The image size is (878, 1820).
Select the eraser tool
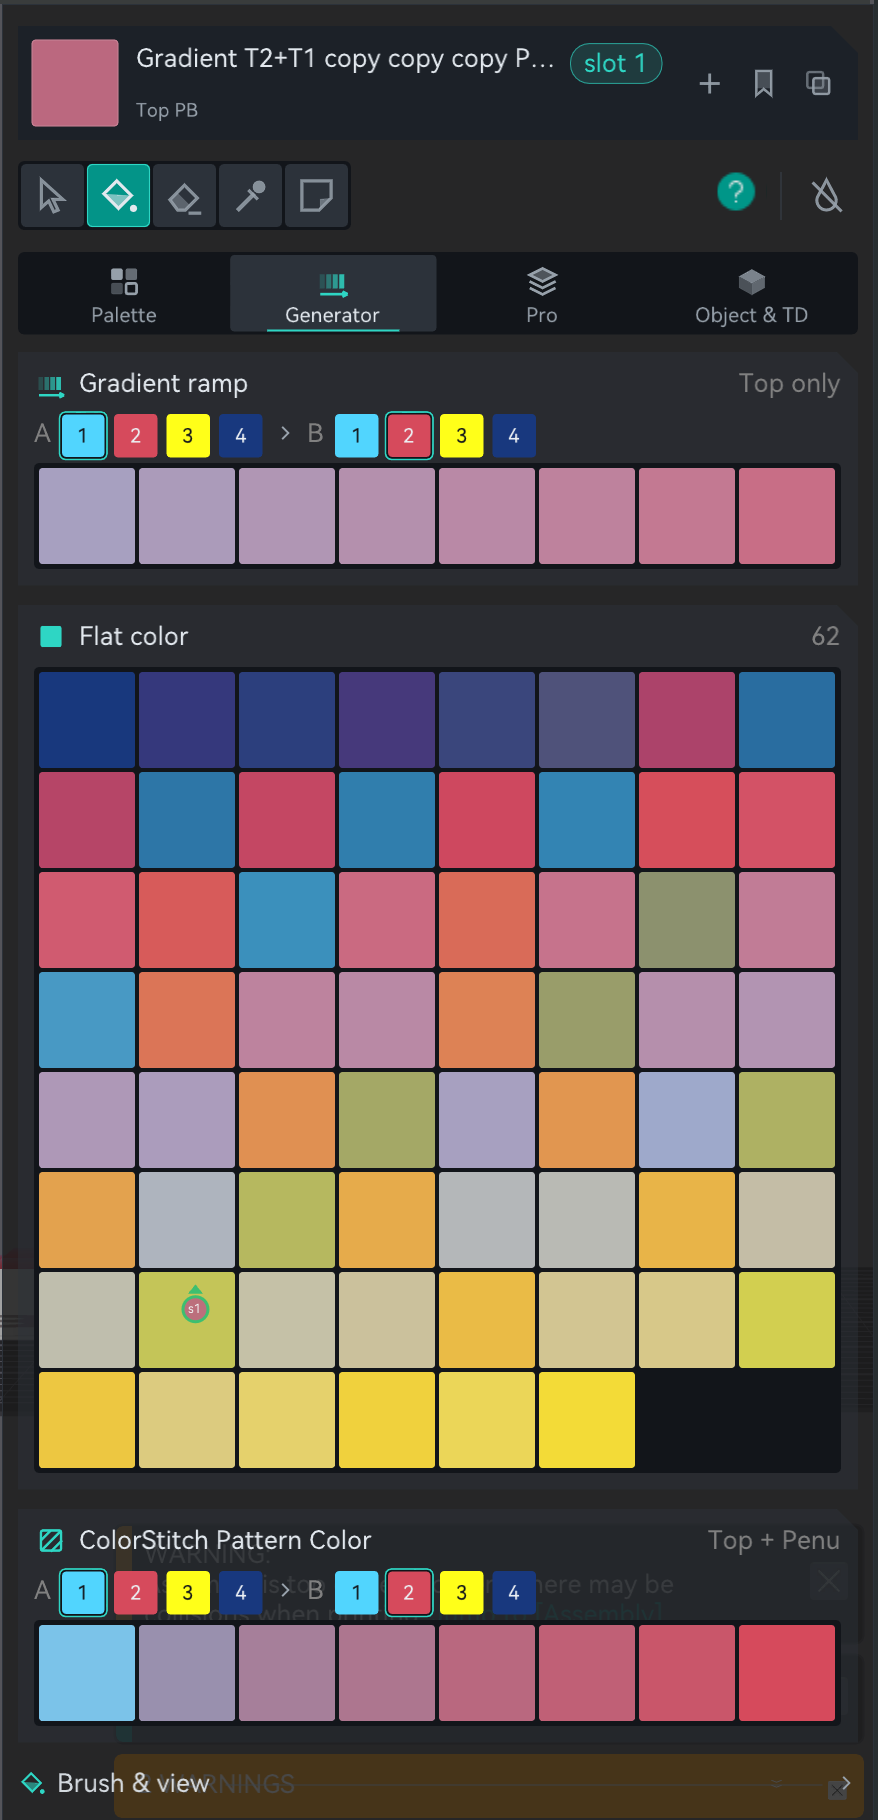[184, 196]
